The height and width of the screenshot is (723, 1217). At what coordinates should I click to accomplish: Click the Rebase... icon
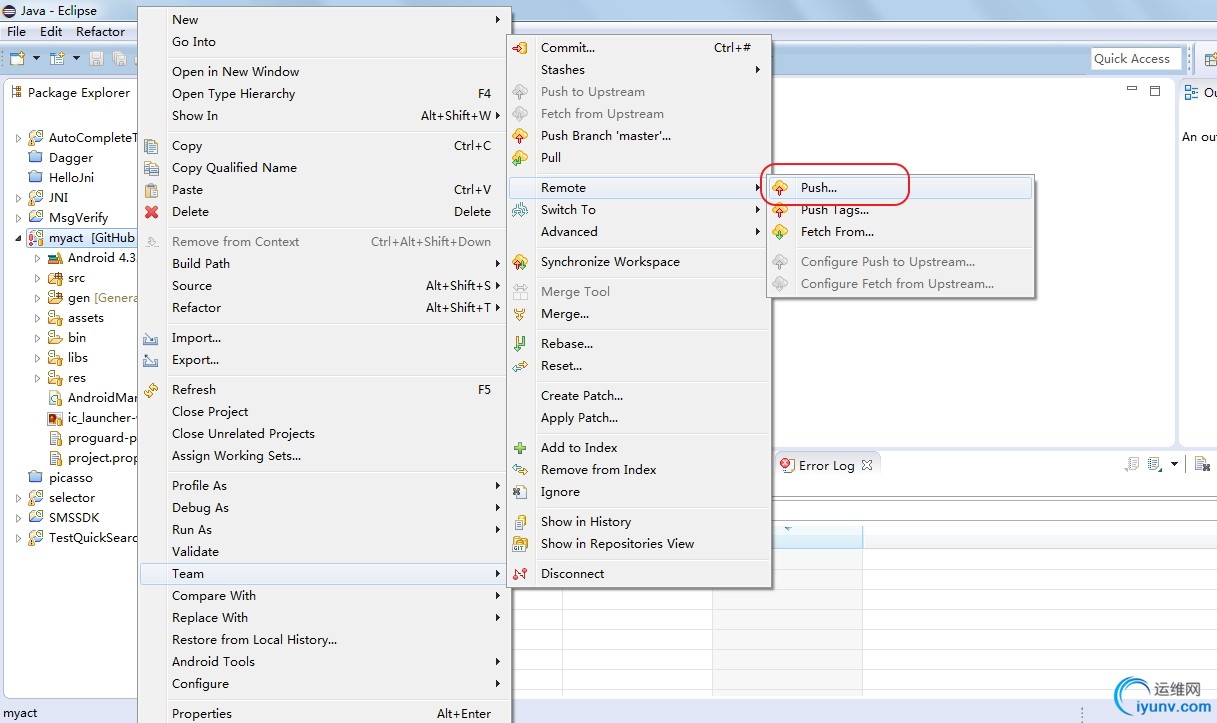click(520, 344)
